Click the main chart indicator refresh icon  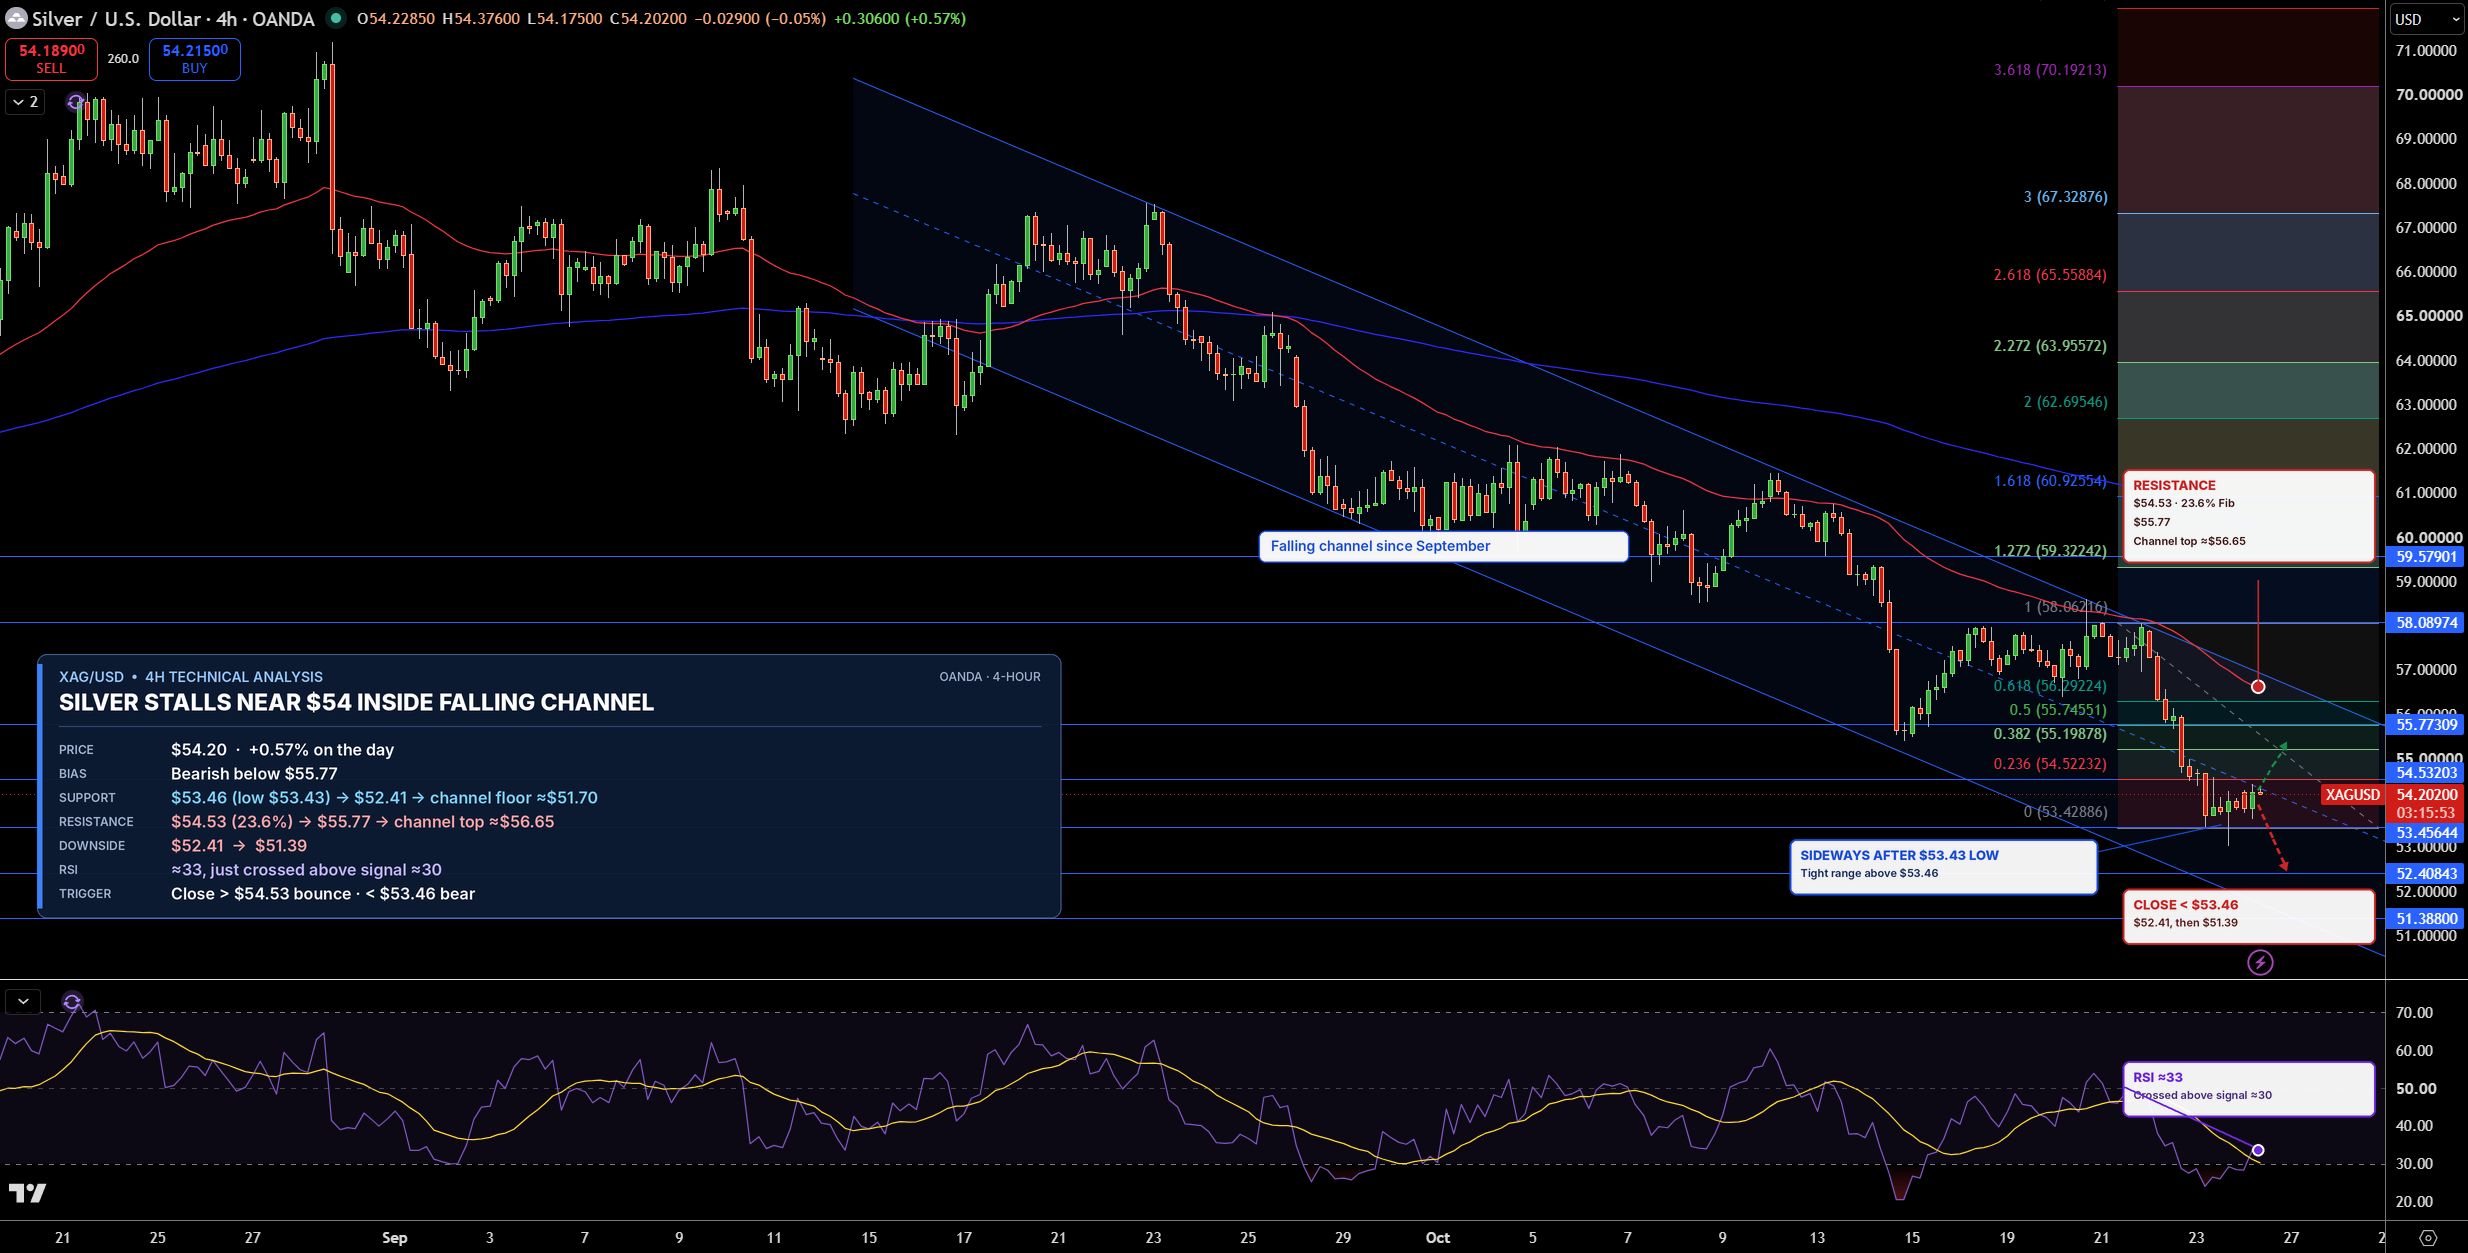75,102
